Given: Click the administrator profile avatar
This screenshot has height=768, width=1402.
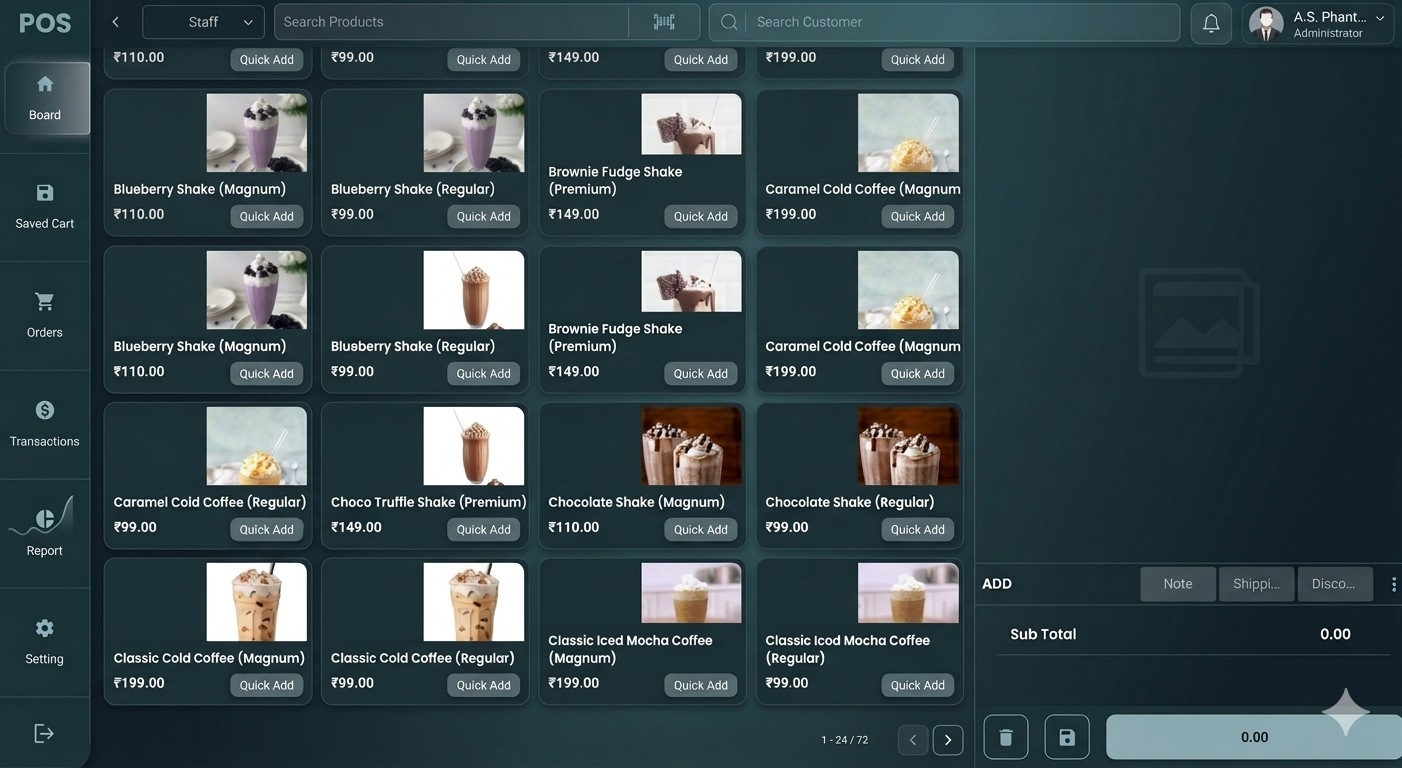Looking at the screenshot, I should pyautogui.click(x=1266, y=24).
